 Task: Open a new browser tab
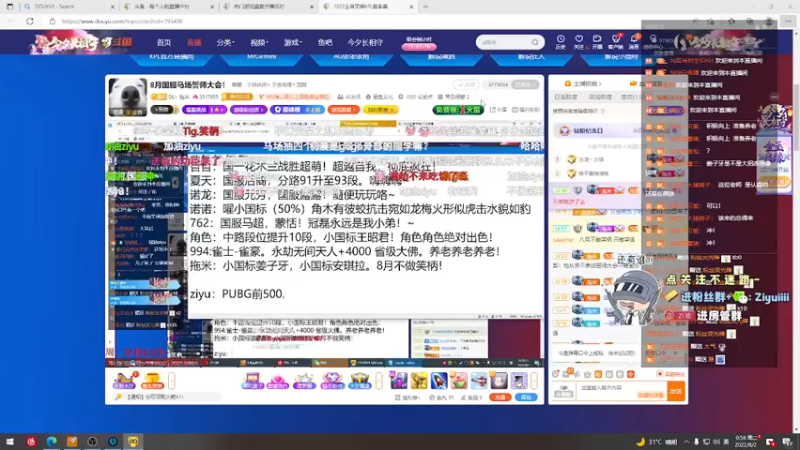(426, 7)
